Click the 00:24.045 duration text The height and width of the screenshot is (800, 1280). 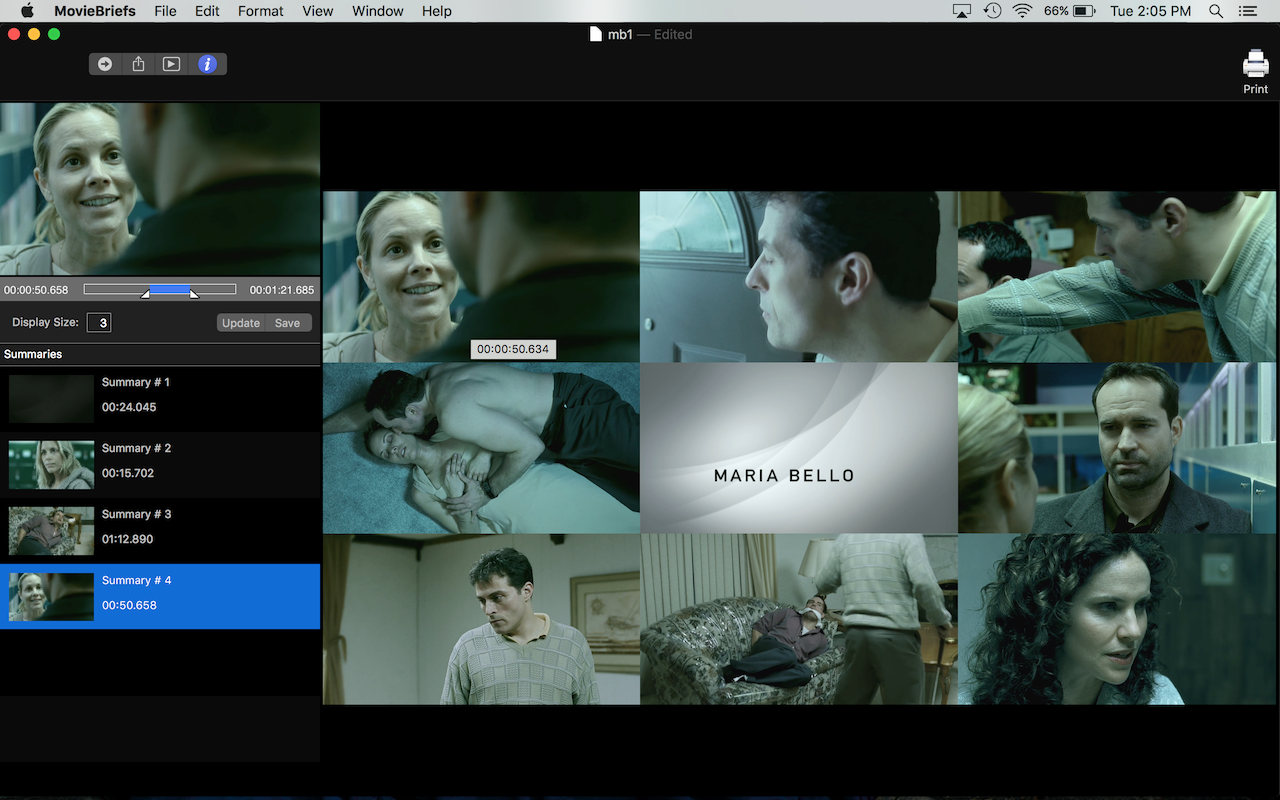click(129, 407)
